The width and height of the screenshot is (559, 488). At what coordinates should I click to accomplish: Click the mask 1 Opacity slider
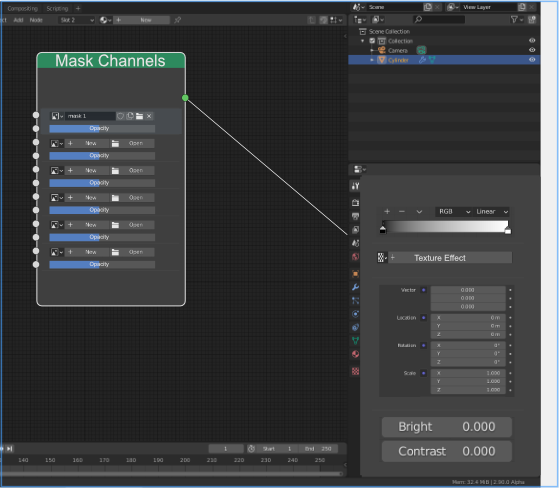coord(102,128)
